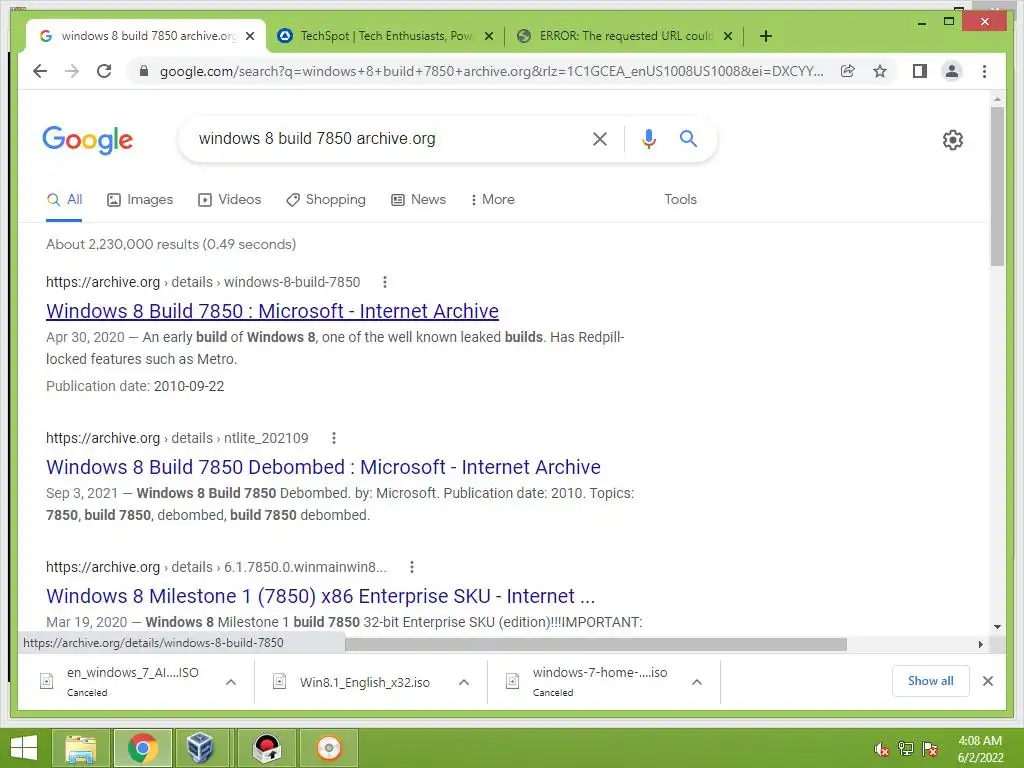Go to the Google homepage logo

88,140
